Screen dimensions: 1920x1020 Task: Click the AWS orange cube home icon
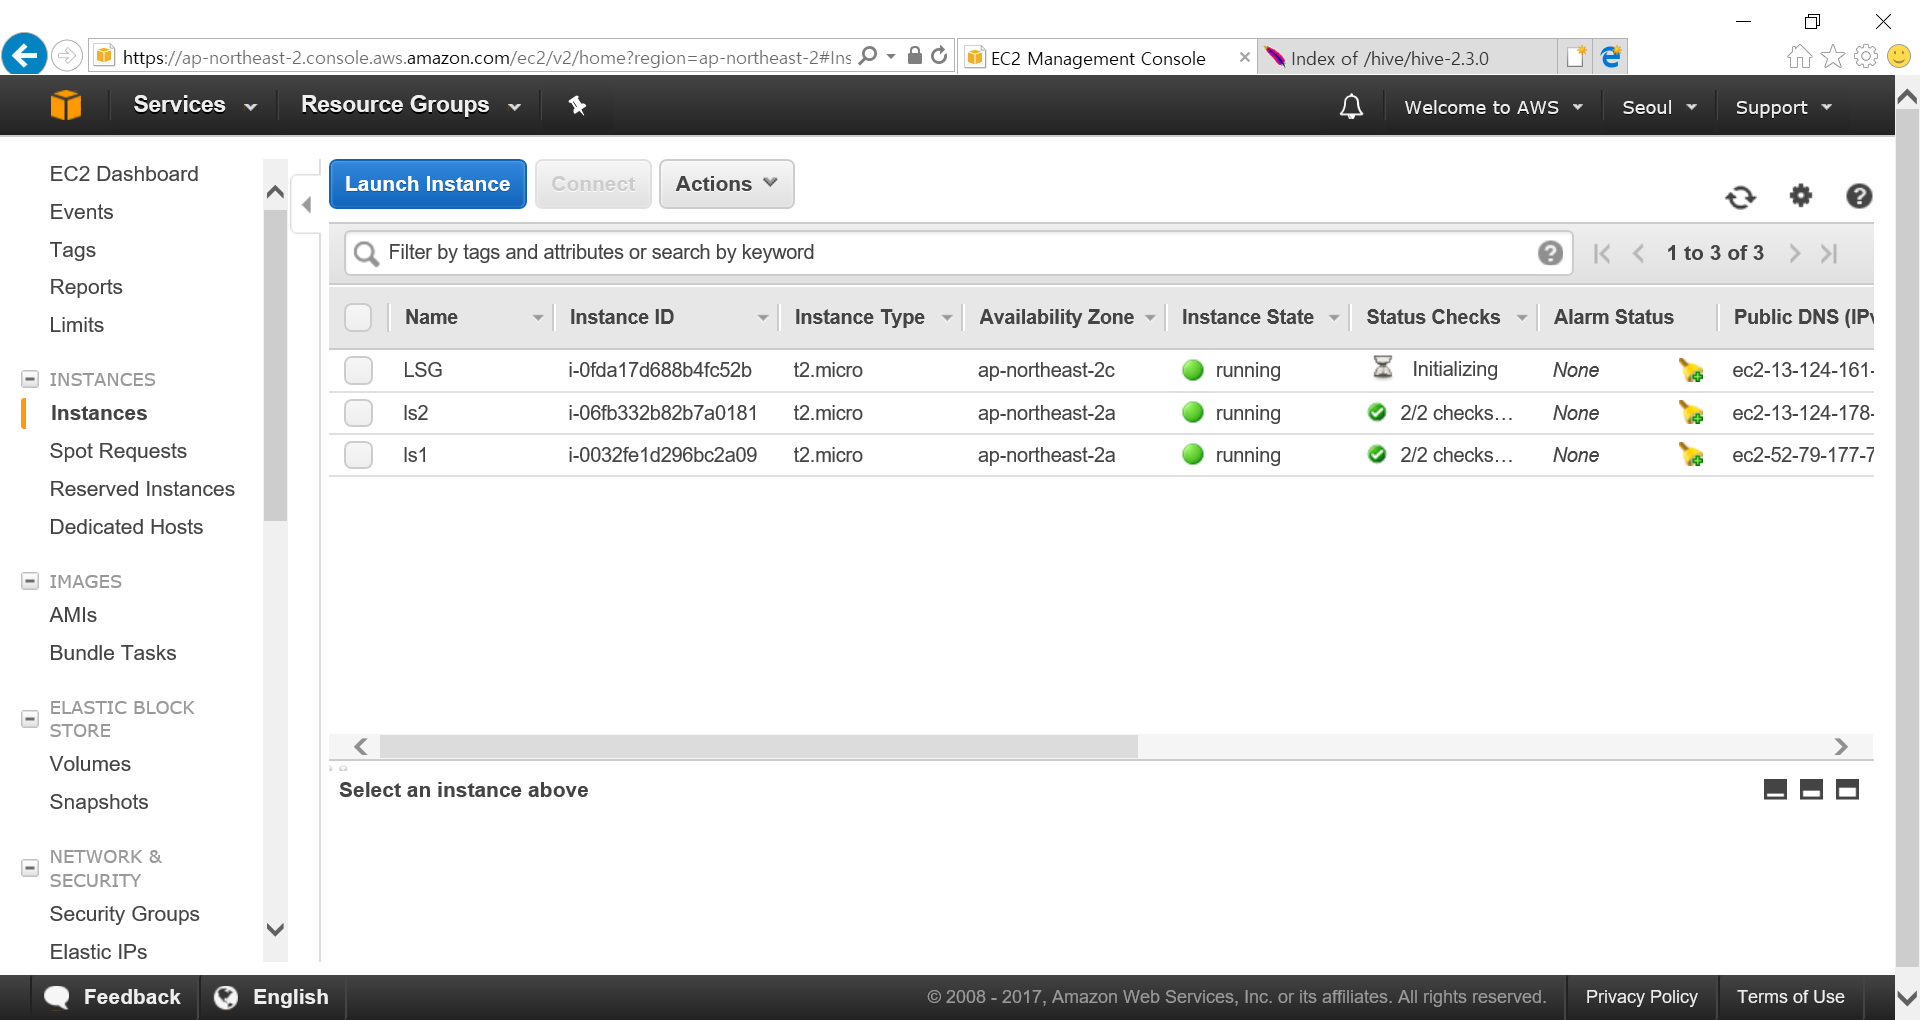click(x=66, y=105)
